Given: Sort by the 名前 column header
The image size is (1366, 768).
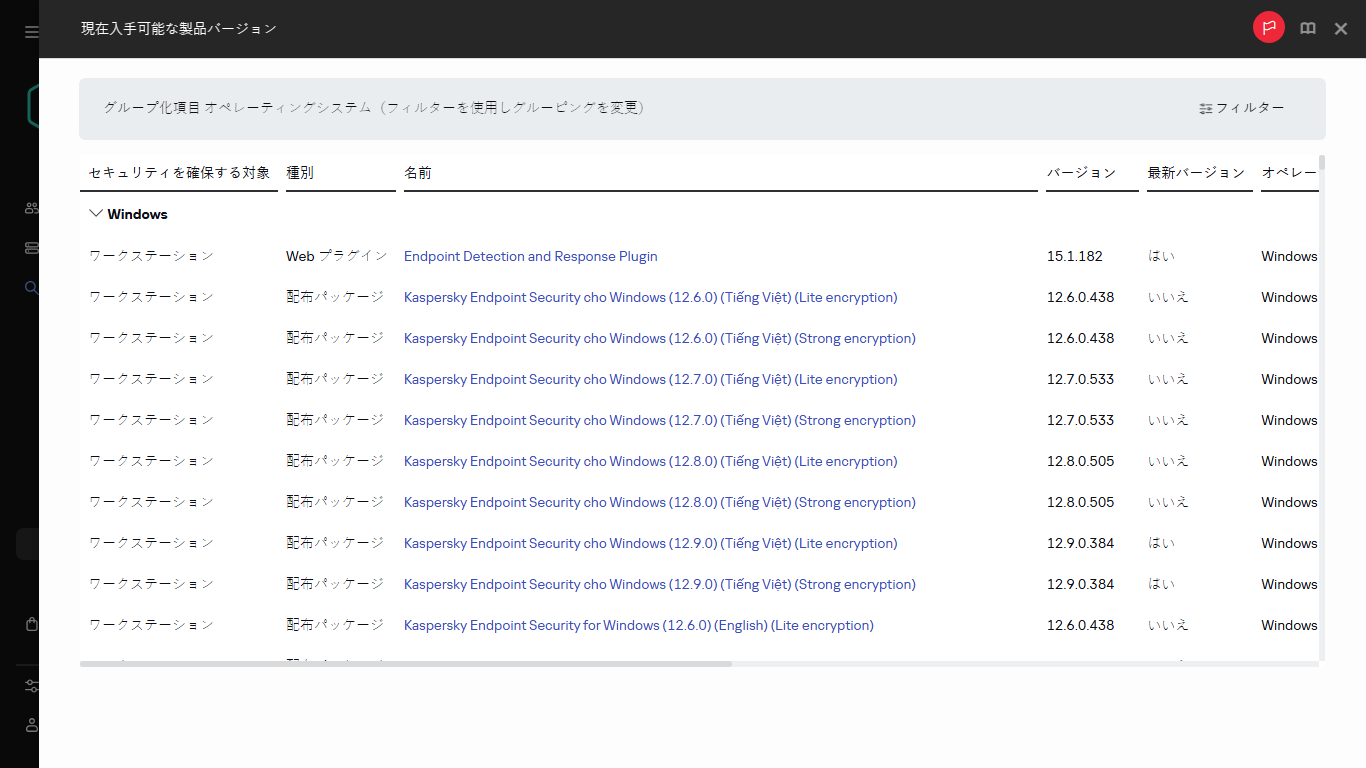Looking at the screenshot, I should pos(418,173).
